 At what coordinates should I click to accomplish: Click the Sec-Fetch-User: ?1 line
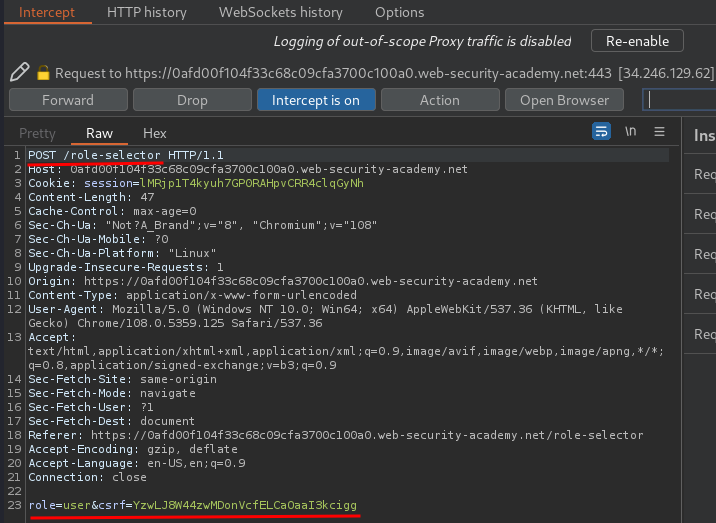(91, 407)
